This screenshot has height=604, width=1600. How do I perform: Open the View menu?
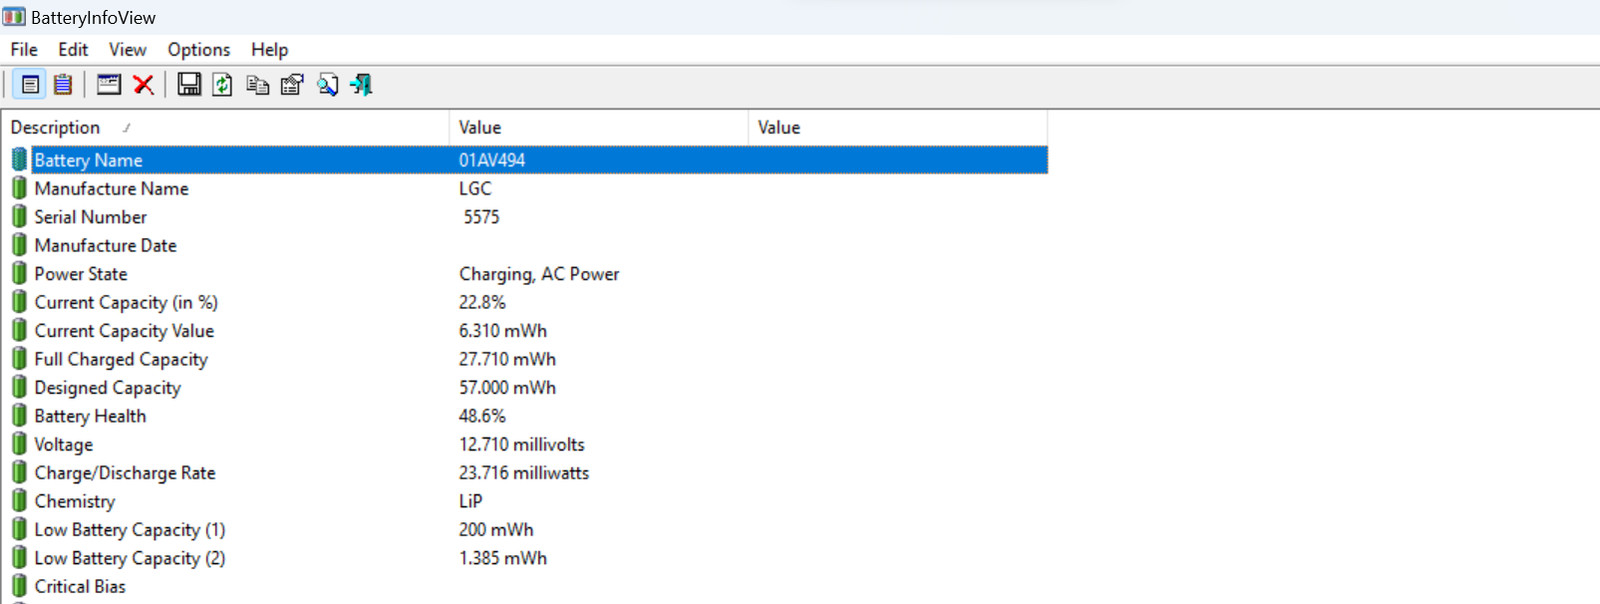click(x=127, y=49)
